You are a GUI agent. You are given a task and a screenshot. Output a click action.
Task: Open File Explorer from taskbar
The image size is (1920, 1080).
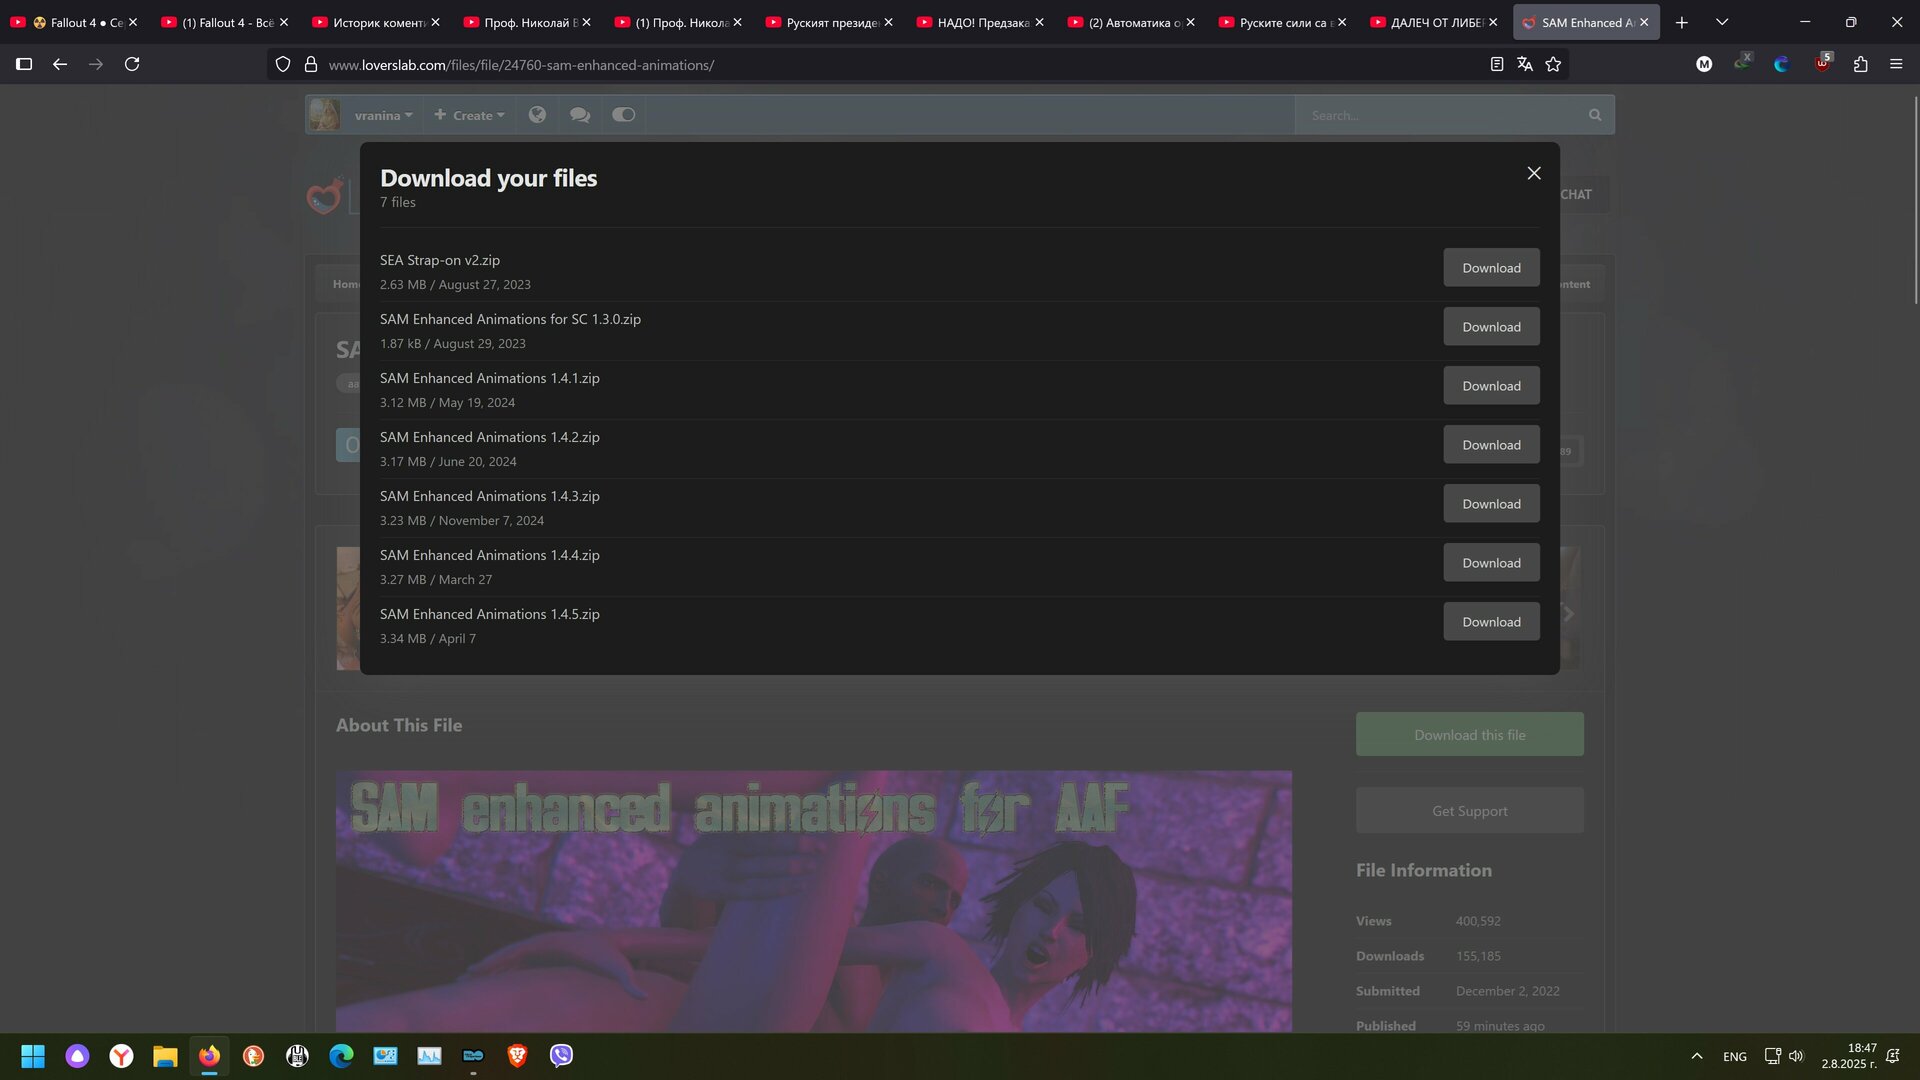[165, 1056]
